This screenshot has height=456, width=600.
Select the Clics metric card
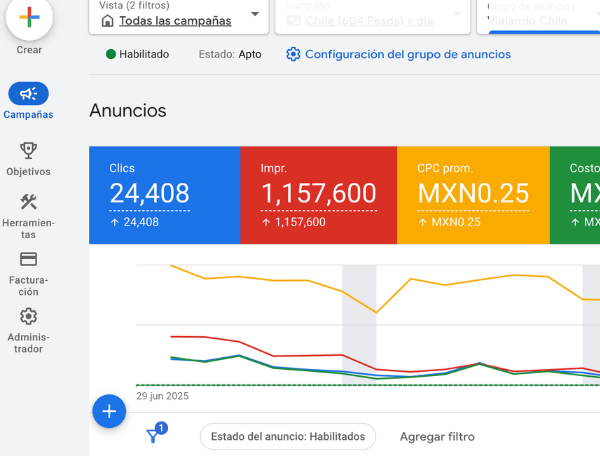[165, 195]
